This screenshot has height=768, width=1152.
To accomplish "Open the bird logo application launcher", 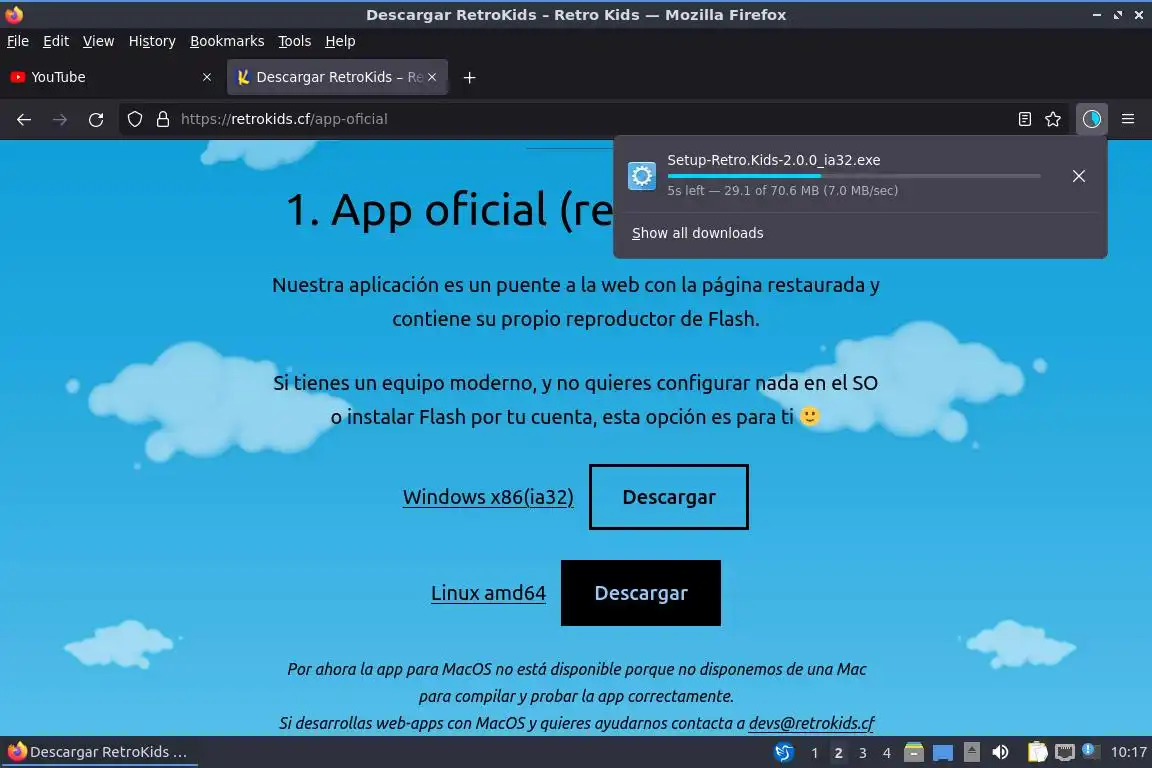I will tap(784, 753).
